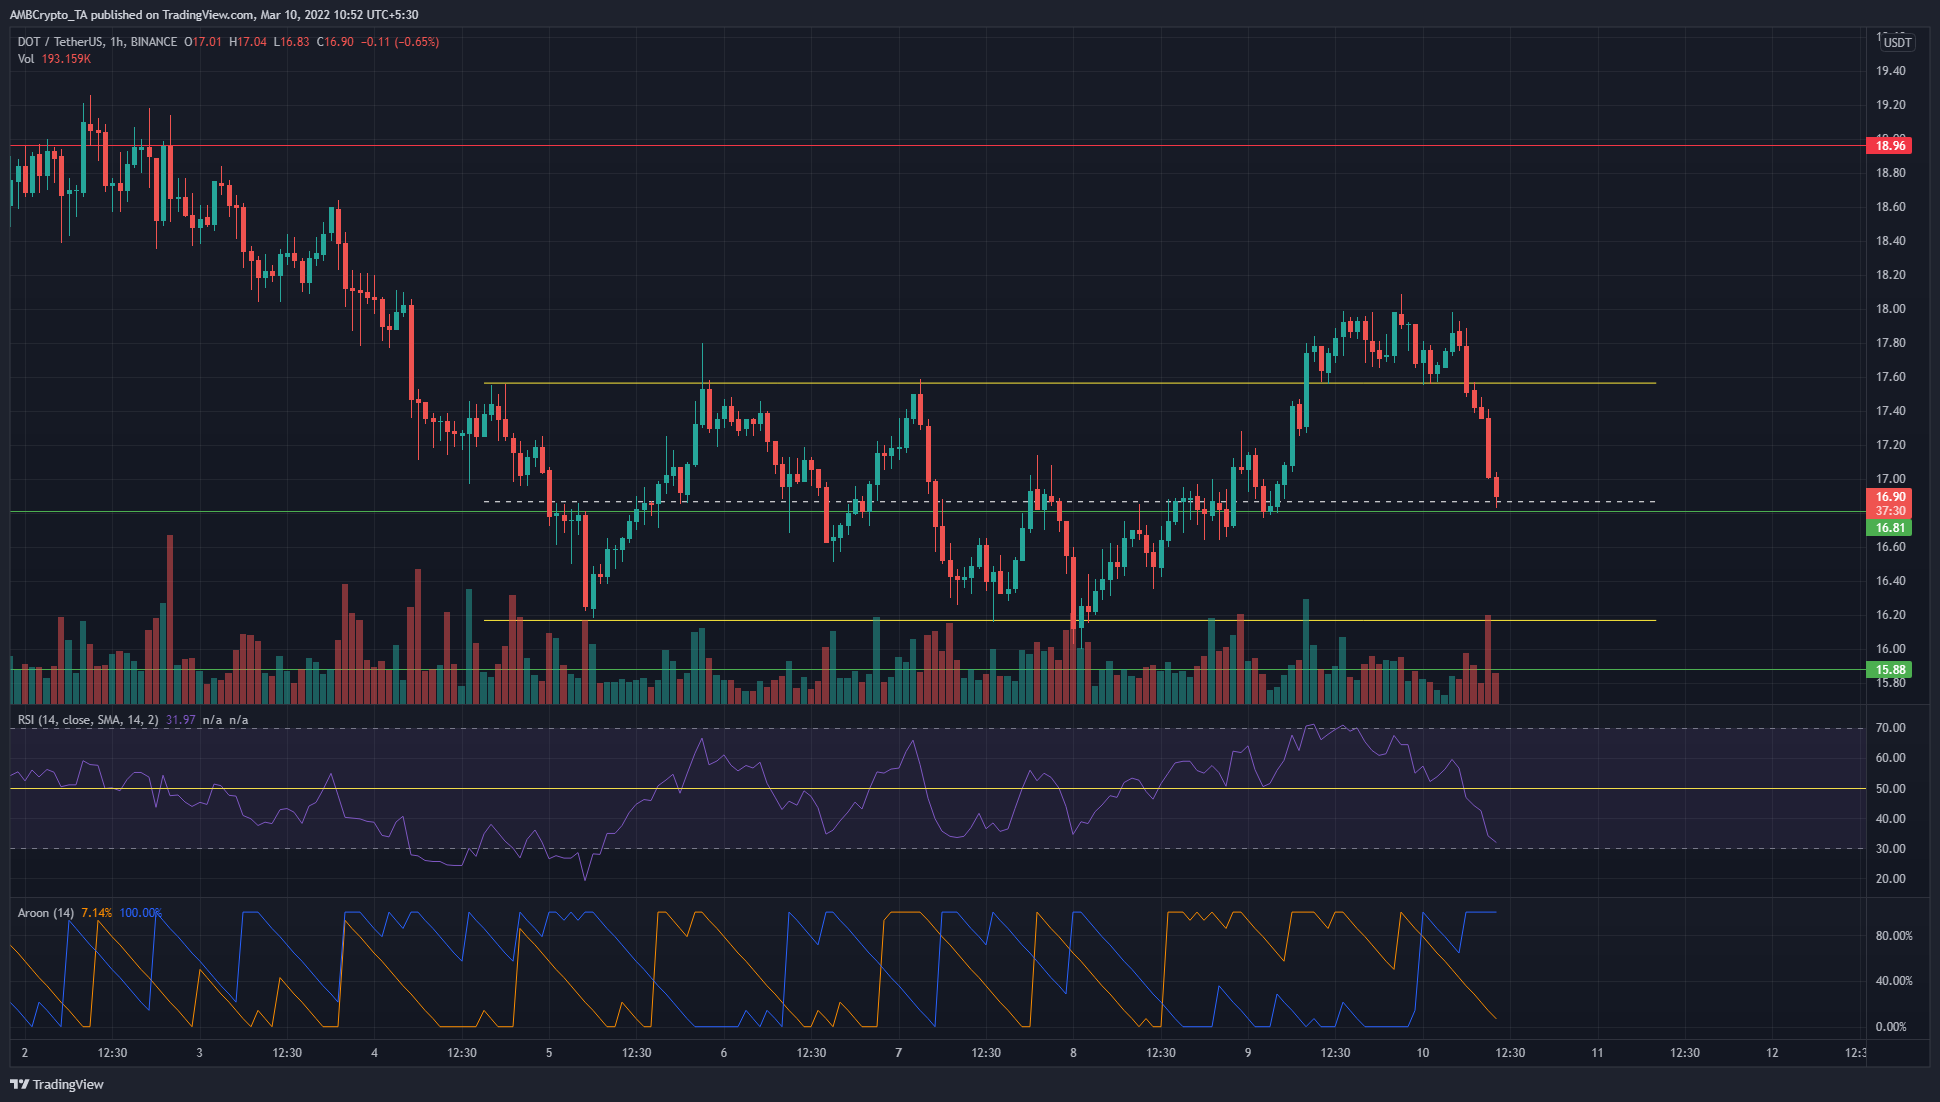This screenshot has height=1102, width=1940.
Task: Click the green 15.88 price label
Action: click(x=1889, y=670)
